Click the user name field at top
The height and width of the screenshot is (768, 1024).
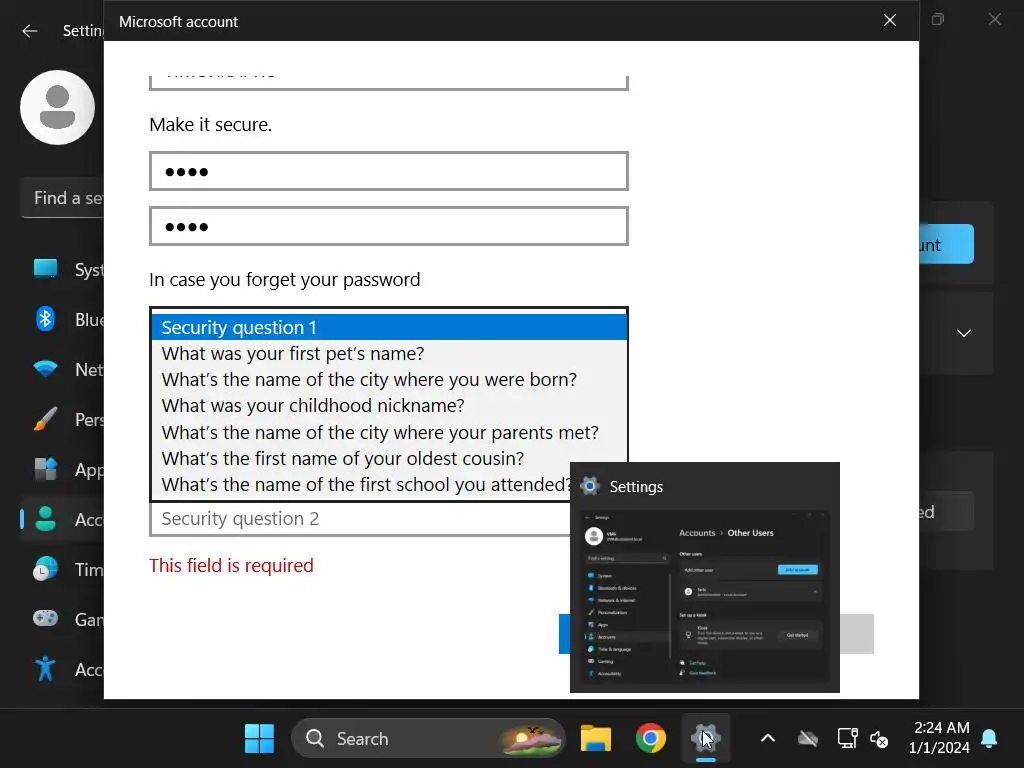click(389, 83)
